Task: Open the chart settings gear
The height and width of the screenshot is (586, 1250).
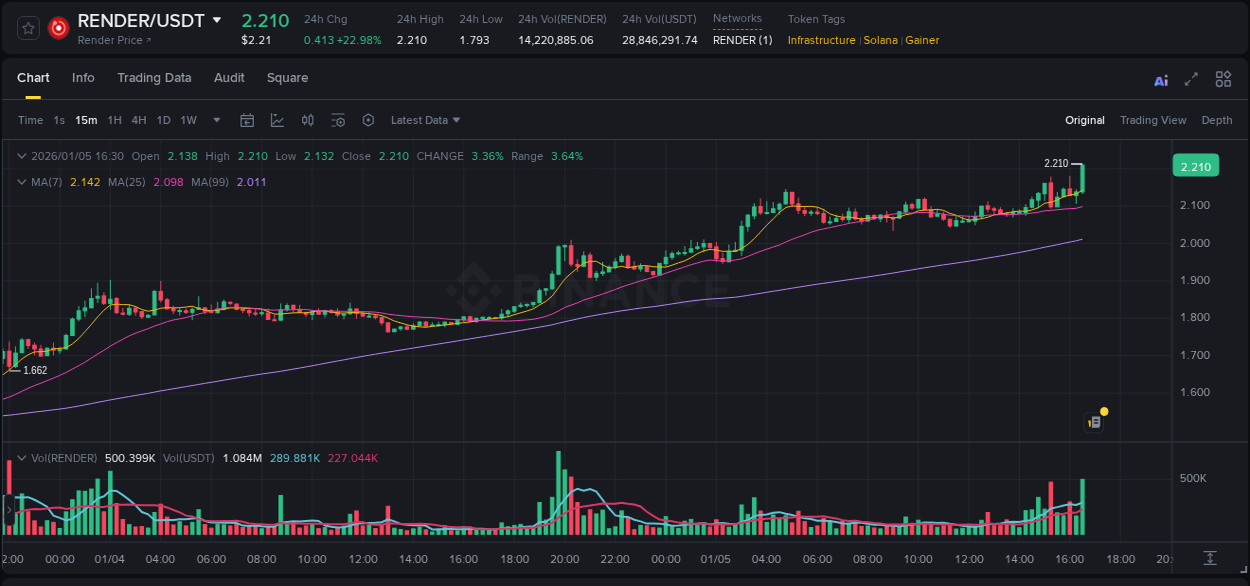Action: point(368,120)
